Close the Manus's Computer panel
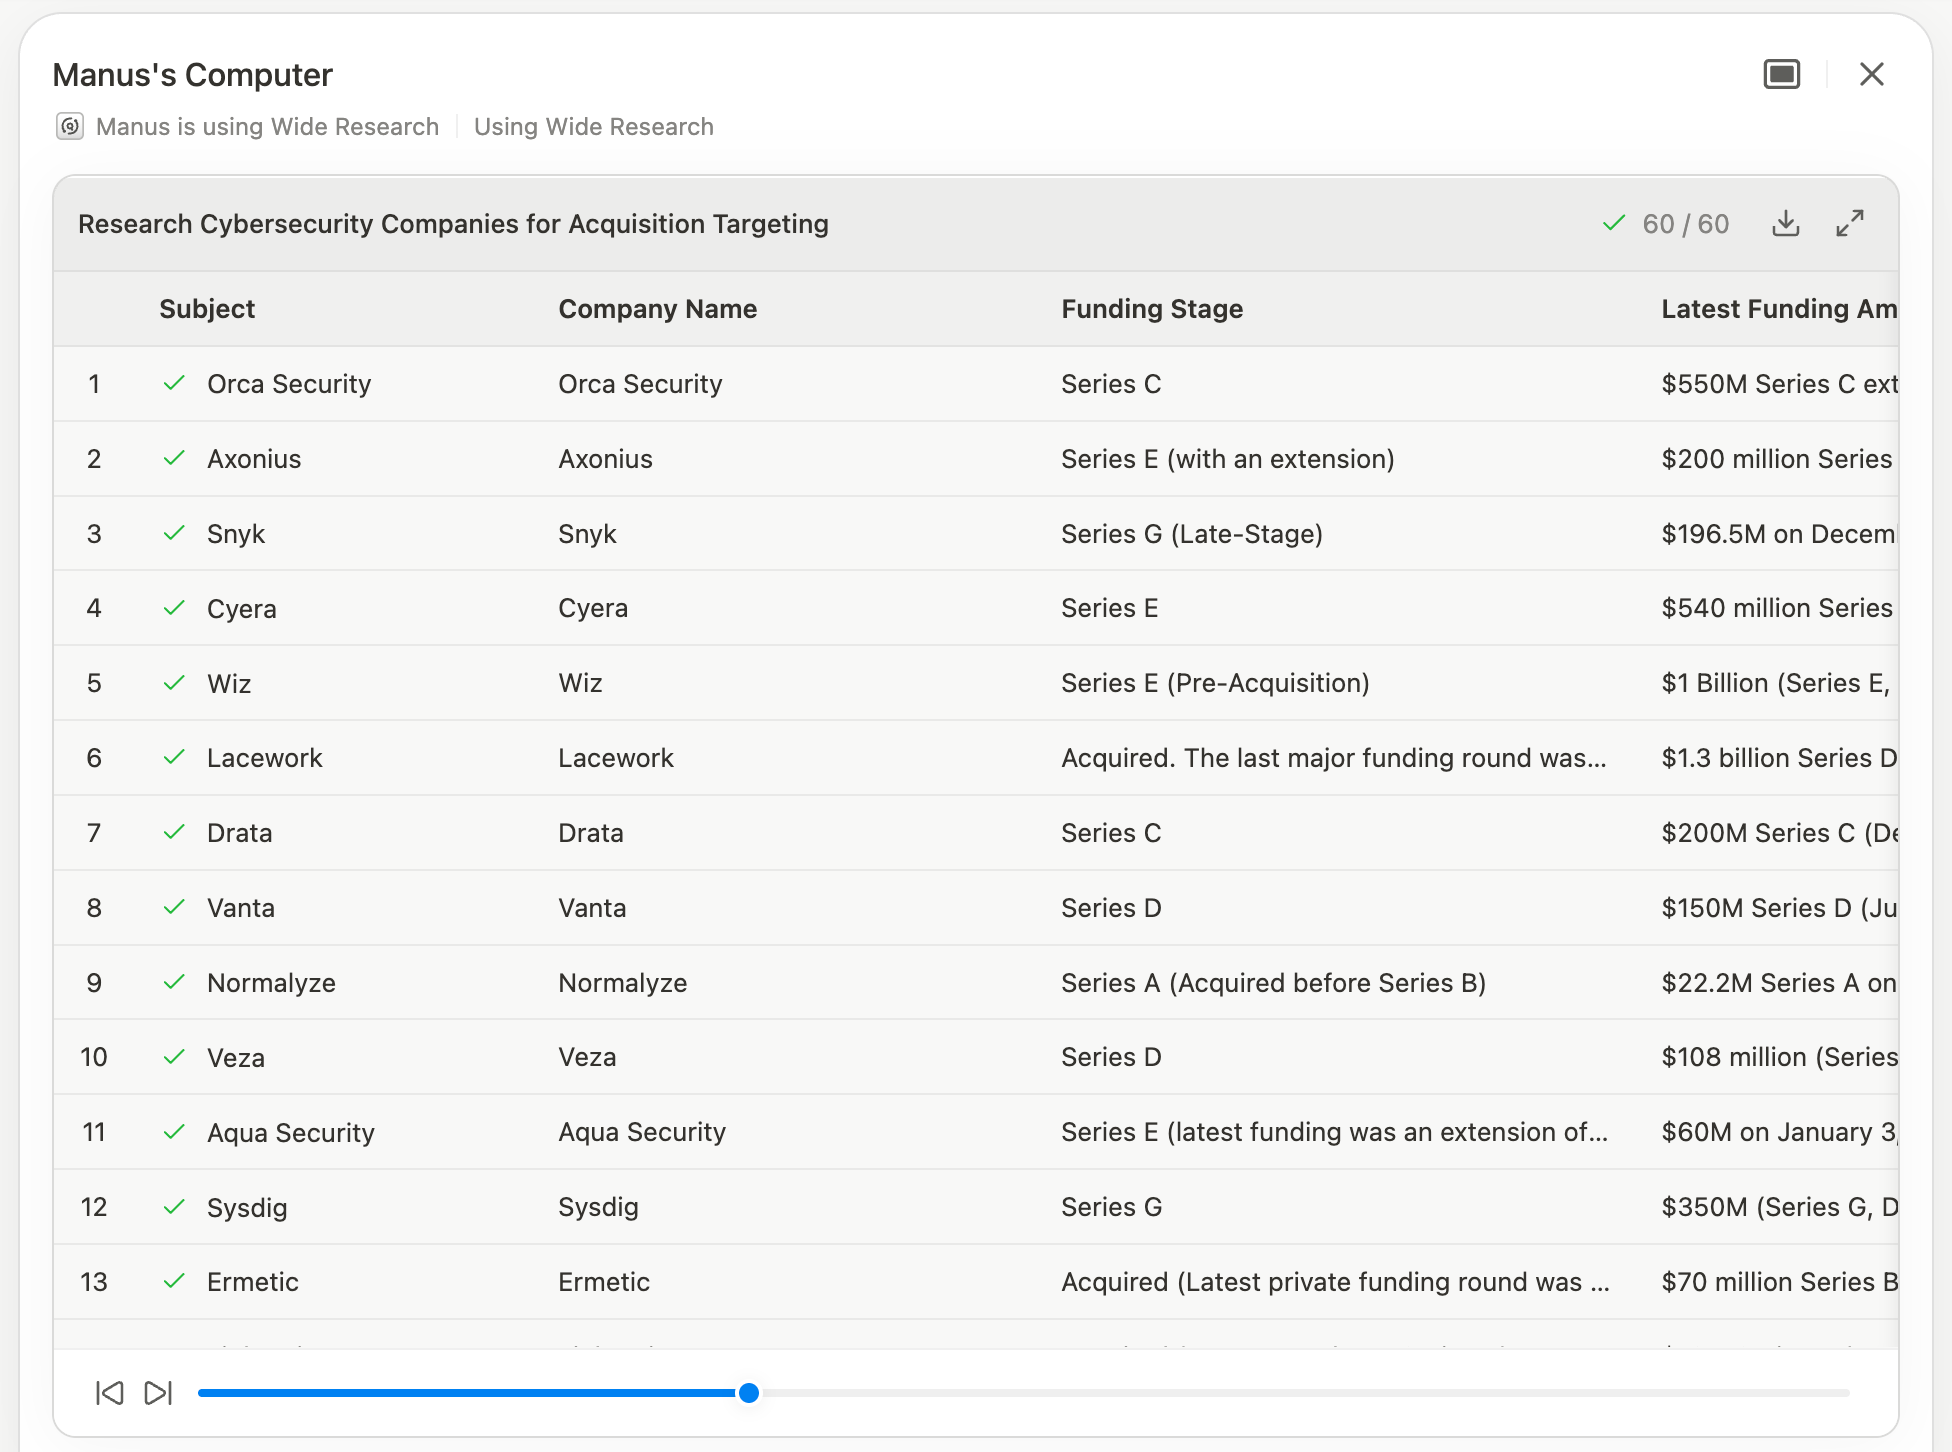 [1871, 74]
